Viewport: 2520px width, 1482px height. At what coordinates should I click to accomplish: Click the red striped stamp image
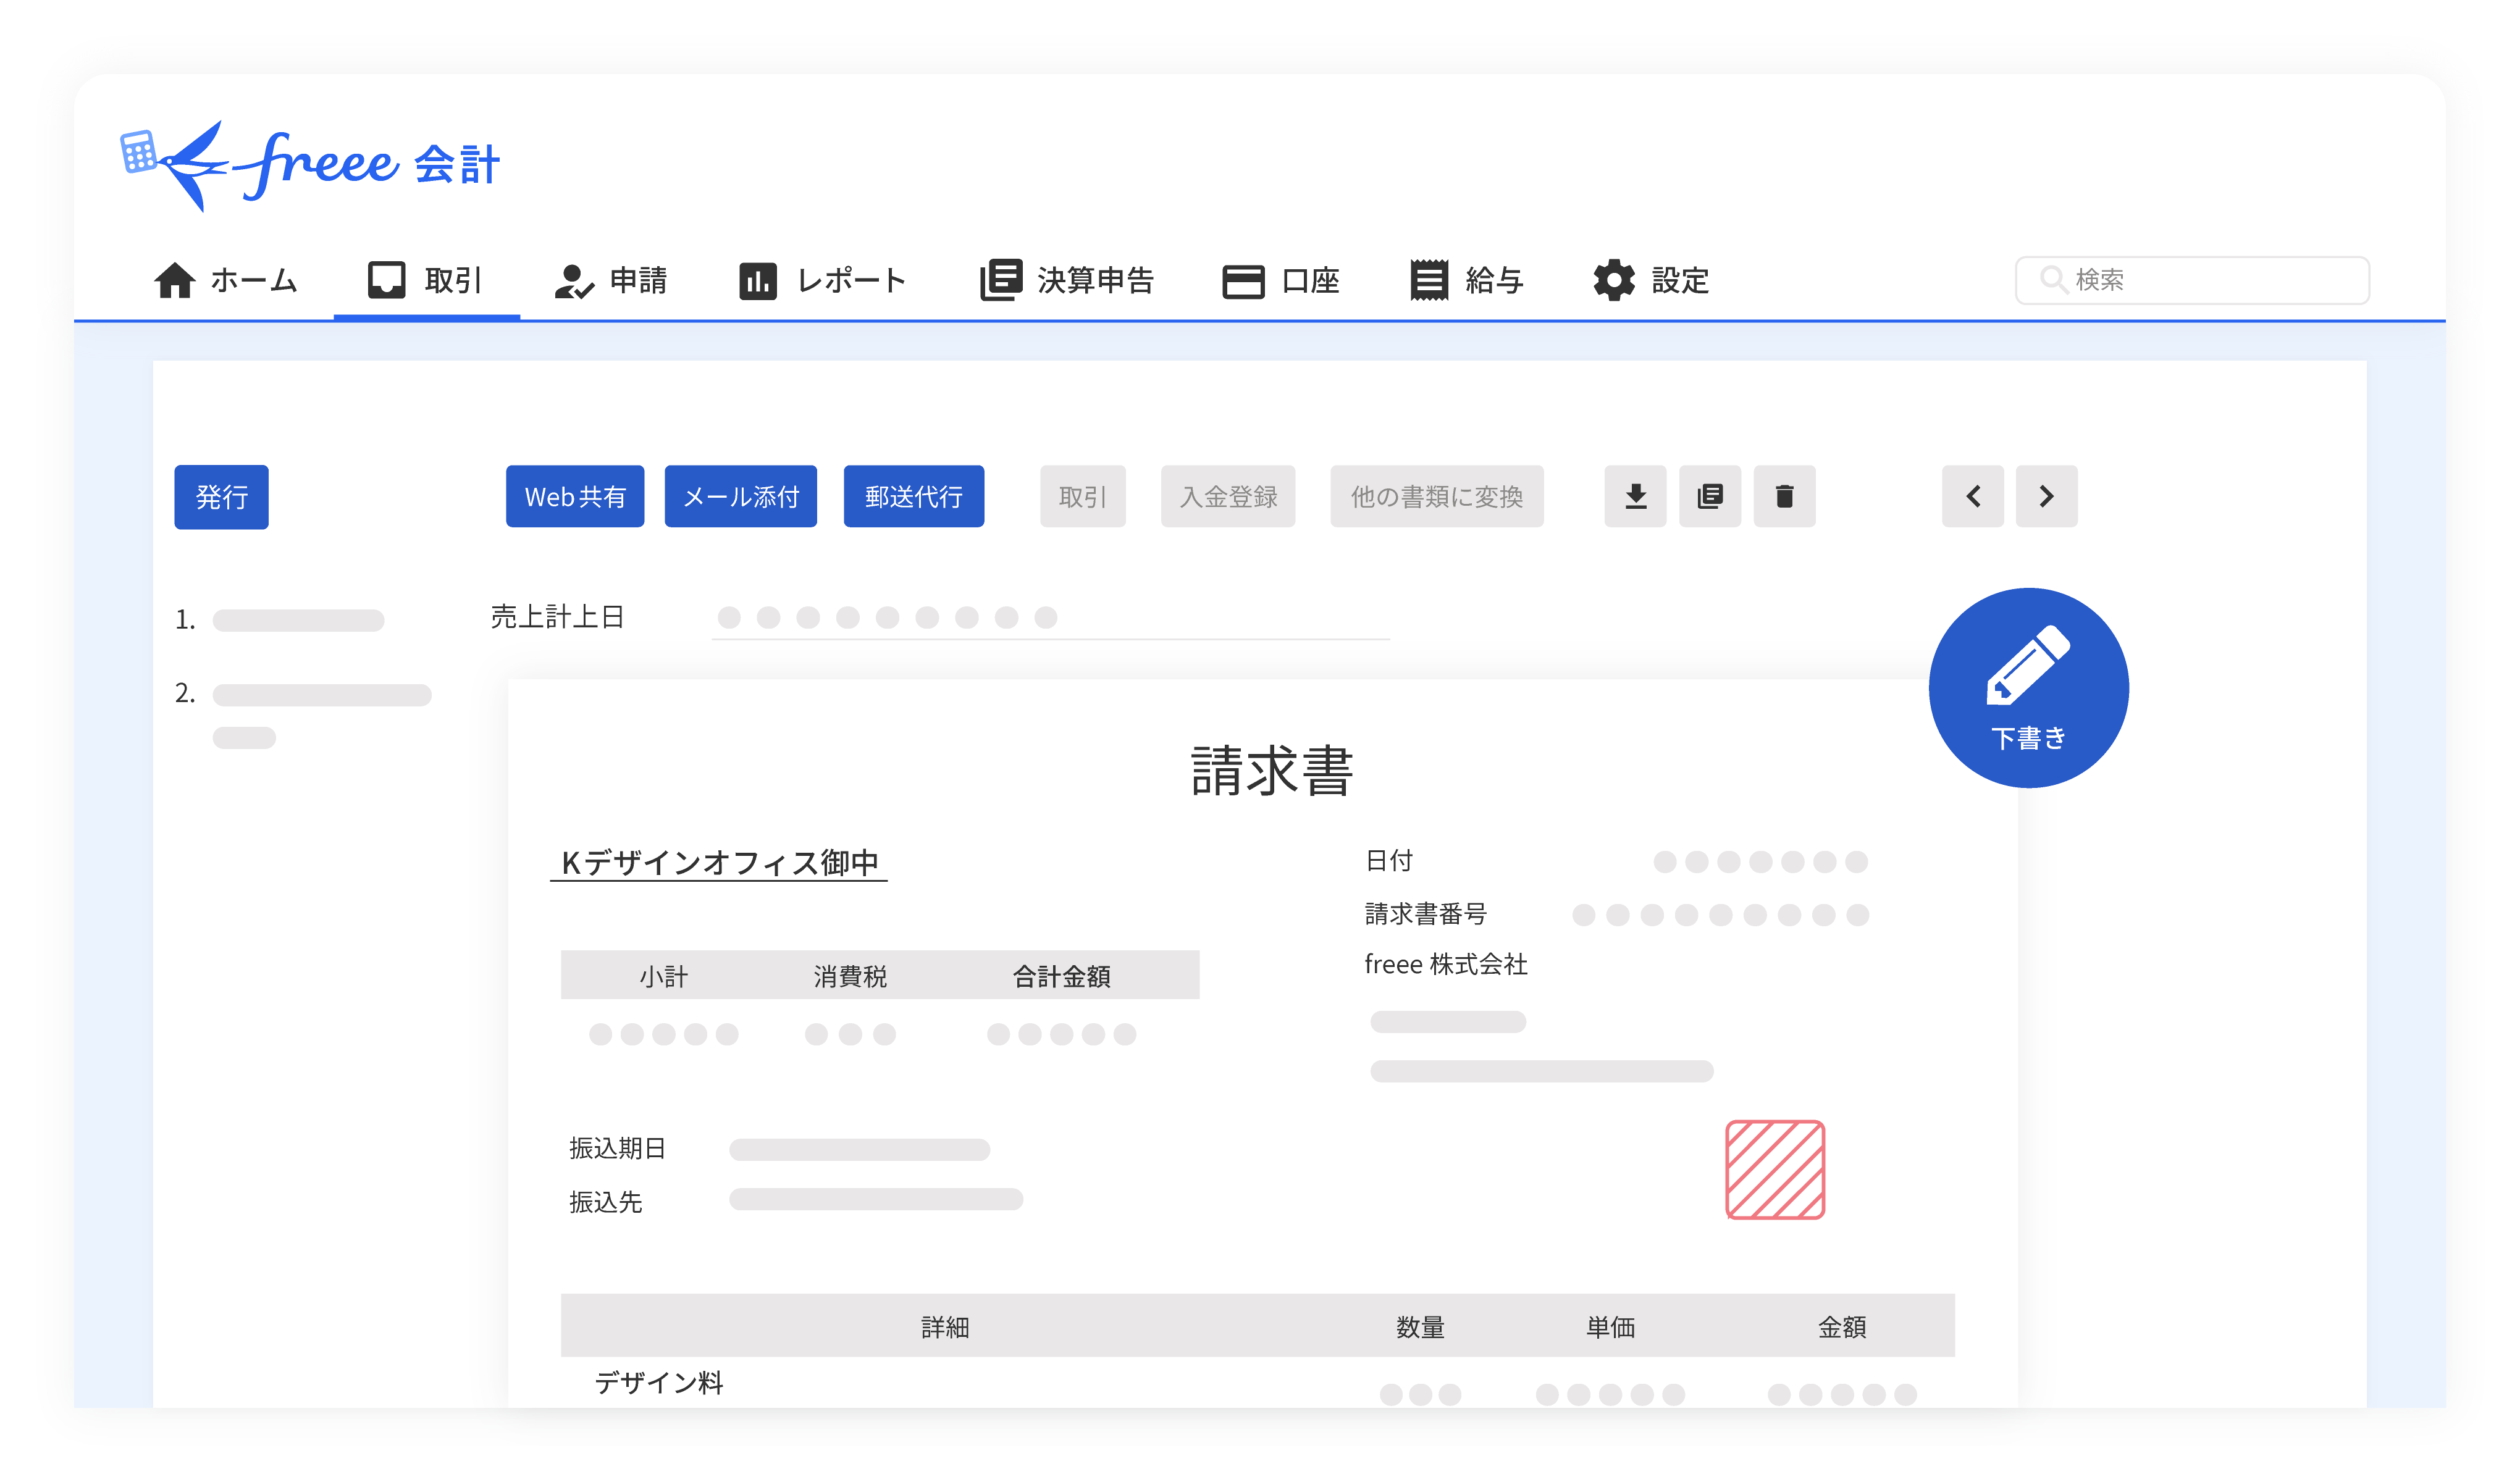point(1775,1169)
